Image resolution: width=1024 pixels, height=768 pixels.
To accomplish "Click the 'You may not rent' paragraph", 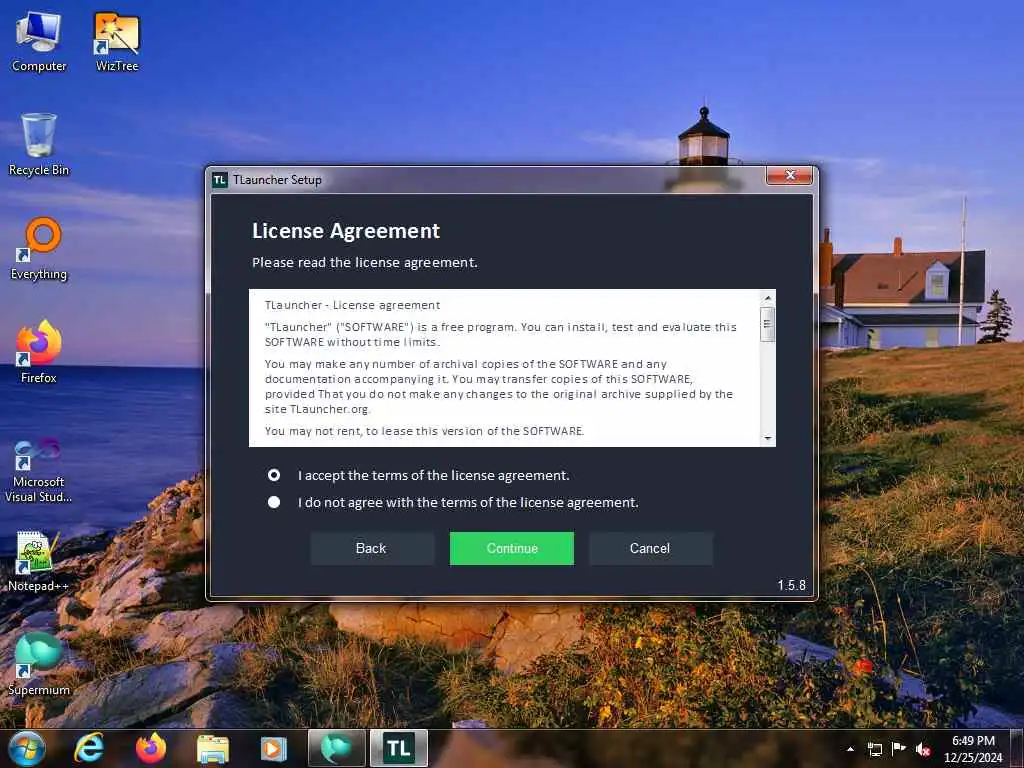I will click(424, 431).
